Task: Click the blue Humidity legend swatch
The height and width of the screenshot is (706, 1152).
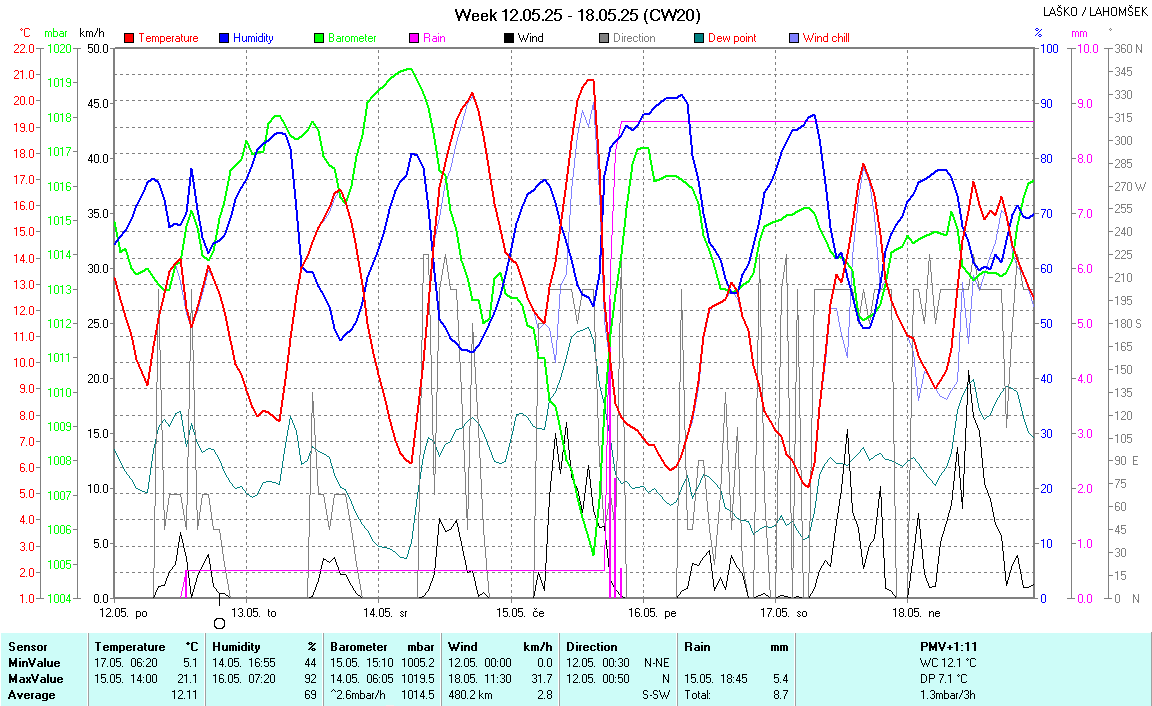Action: point(224,38)
